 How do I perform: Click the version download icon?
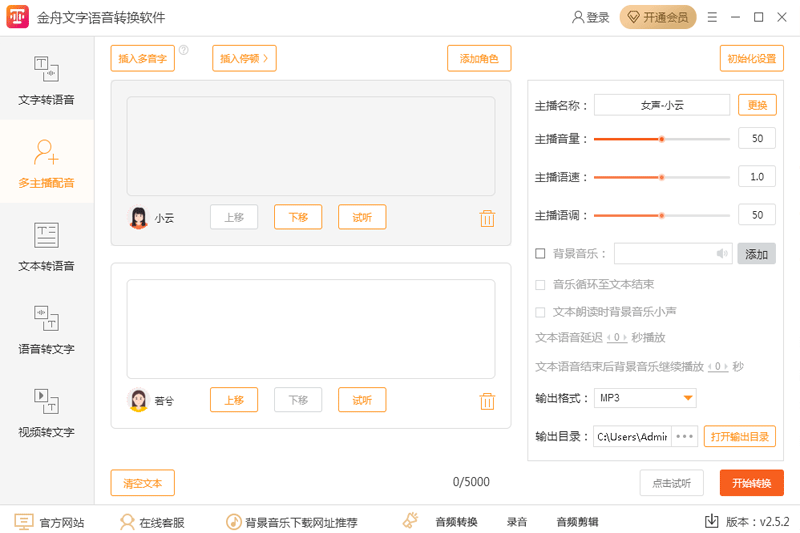[x=712, y=521]
